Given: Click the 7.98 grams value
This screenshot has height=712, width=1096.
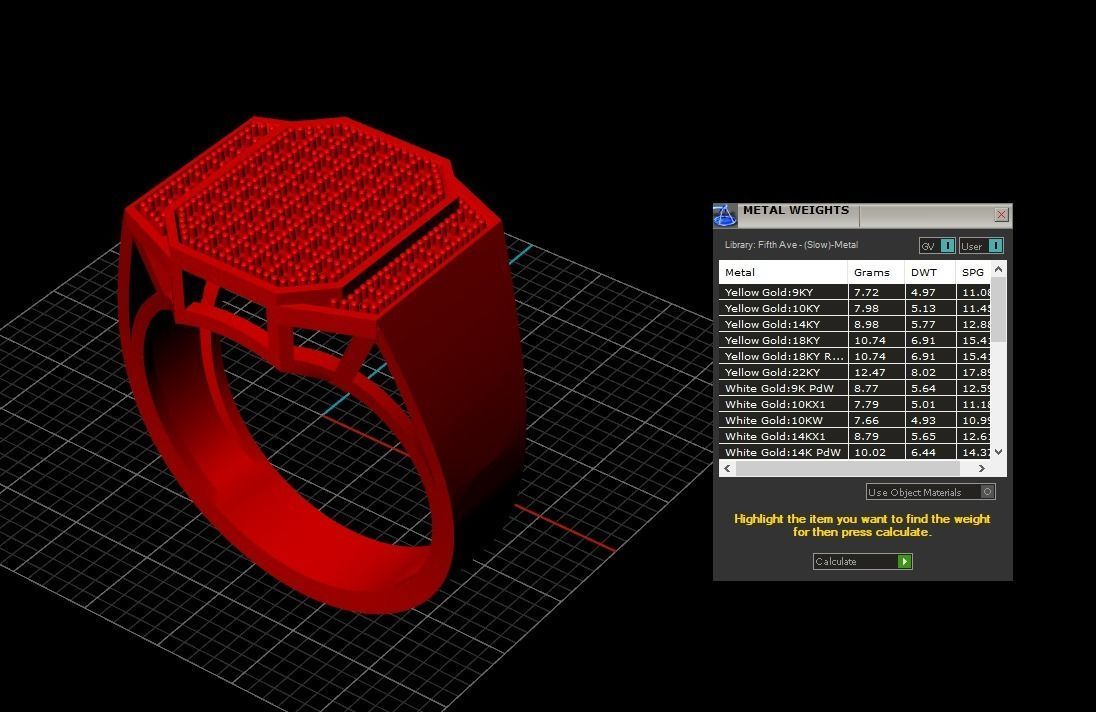Looking at the screenshot, I should coord(866,308).
